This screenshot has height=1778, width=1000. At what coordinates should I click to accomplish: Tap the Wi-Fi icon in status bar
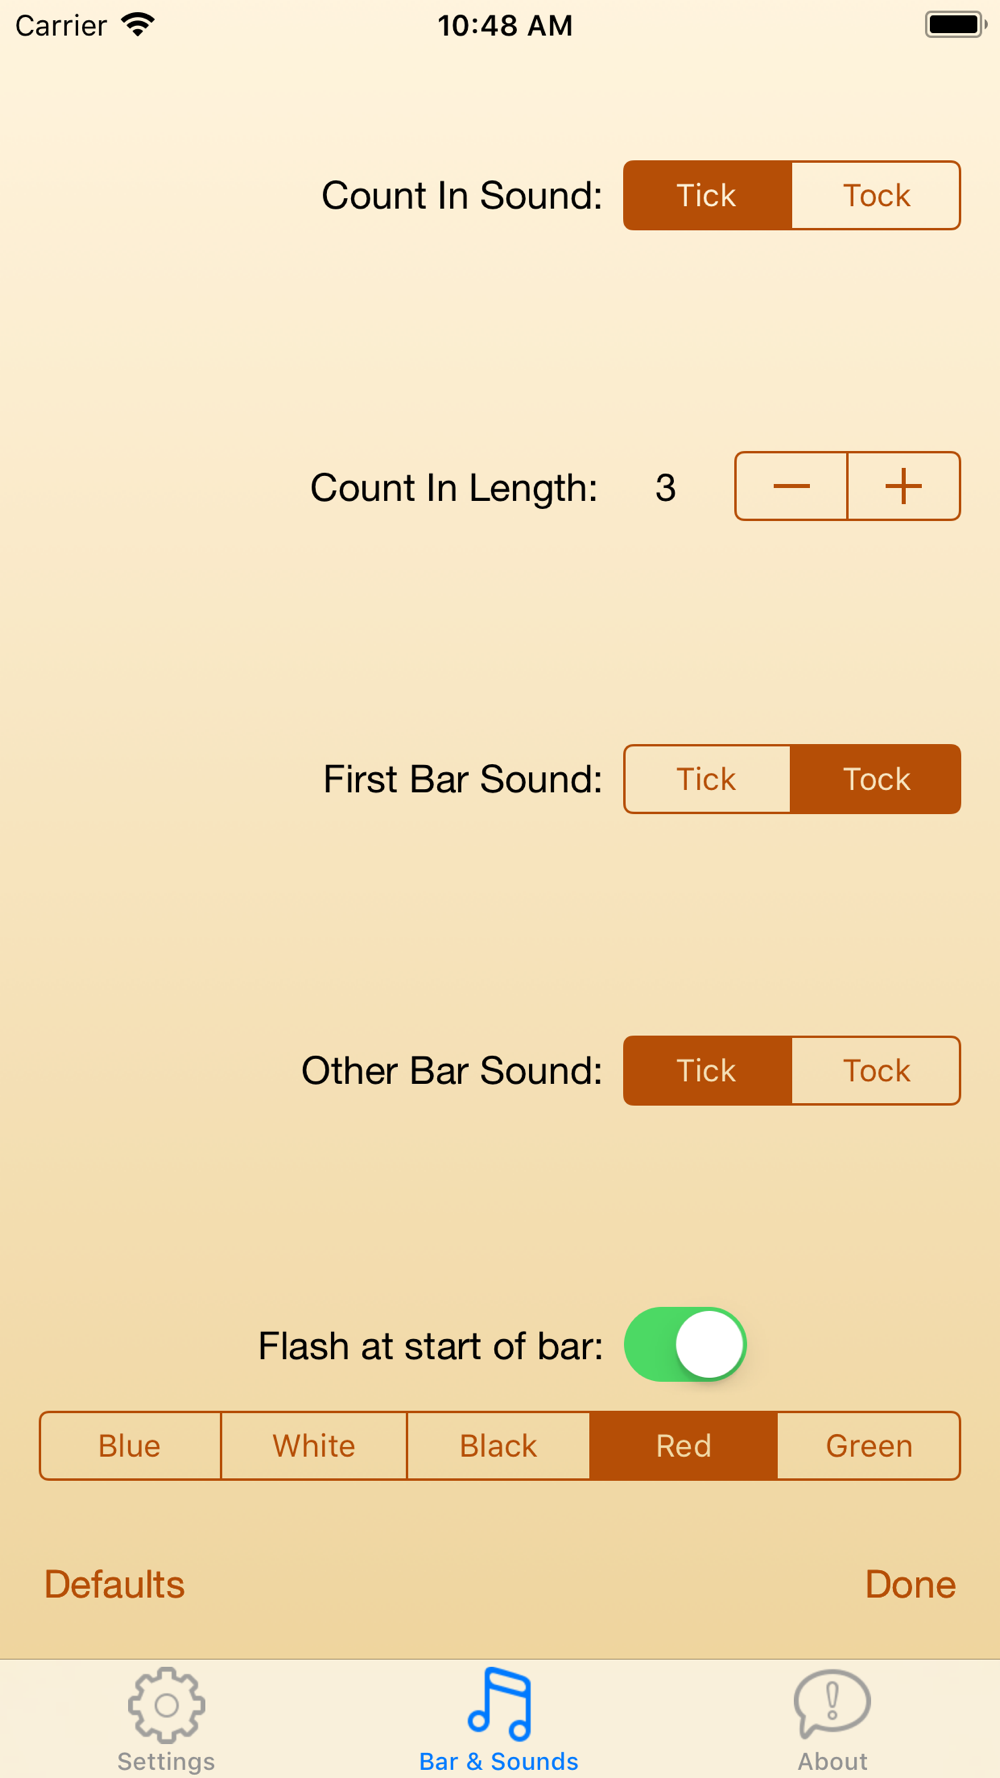(138, 25)
